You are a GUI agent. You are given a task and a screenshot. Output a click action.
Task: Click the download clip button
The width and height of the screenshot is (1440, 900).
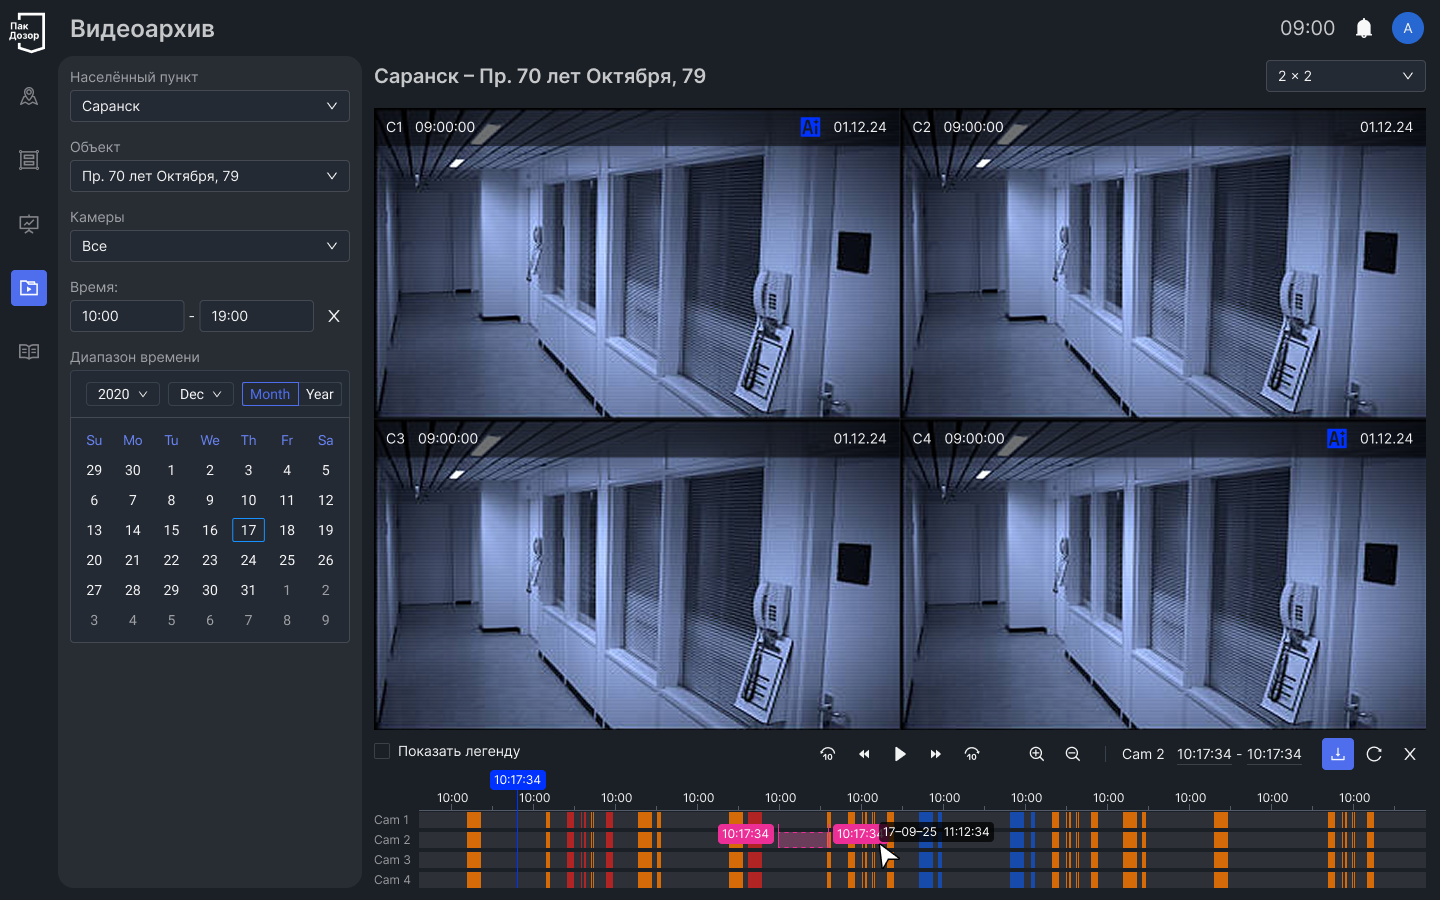tap(1337, 754)
